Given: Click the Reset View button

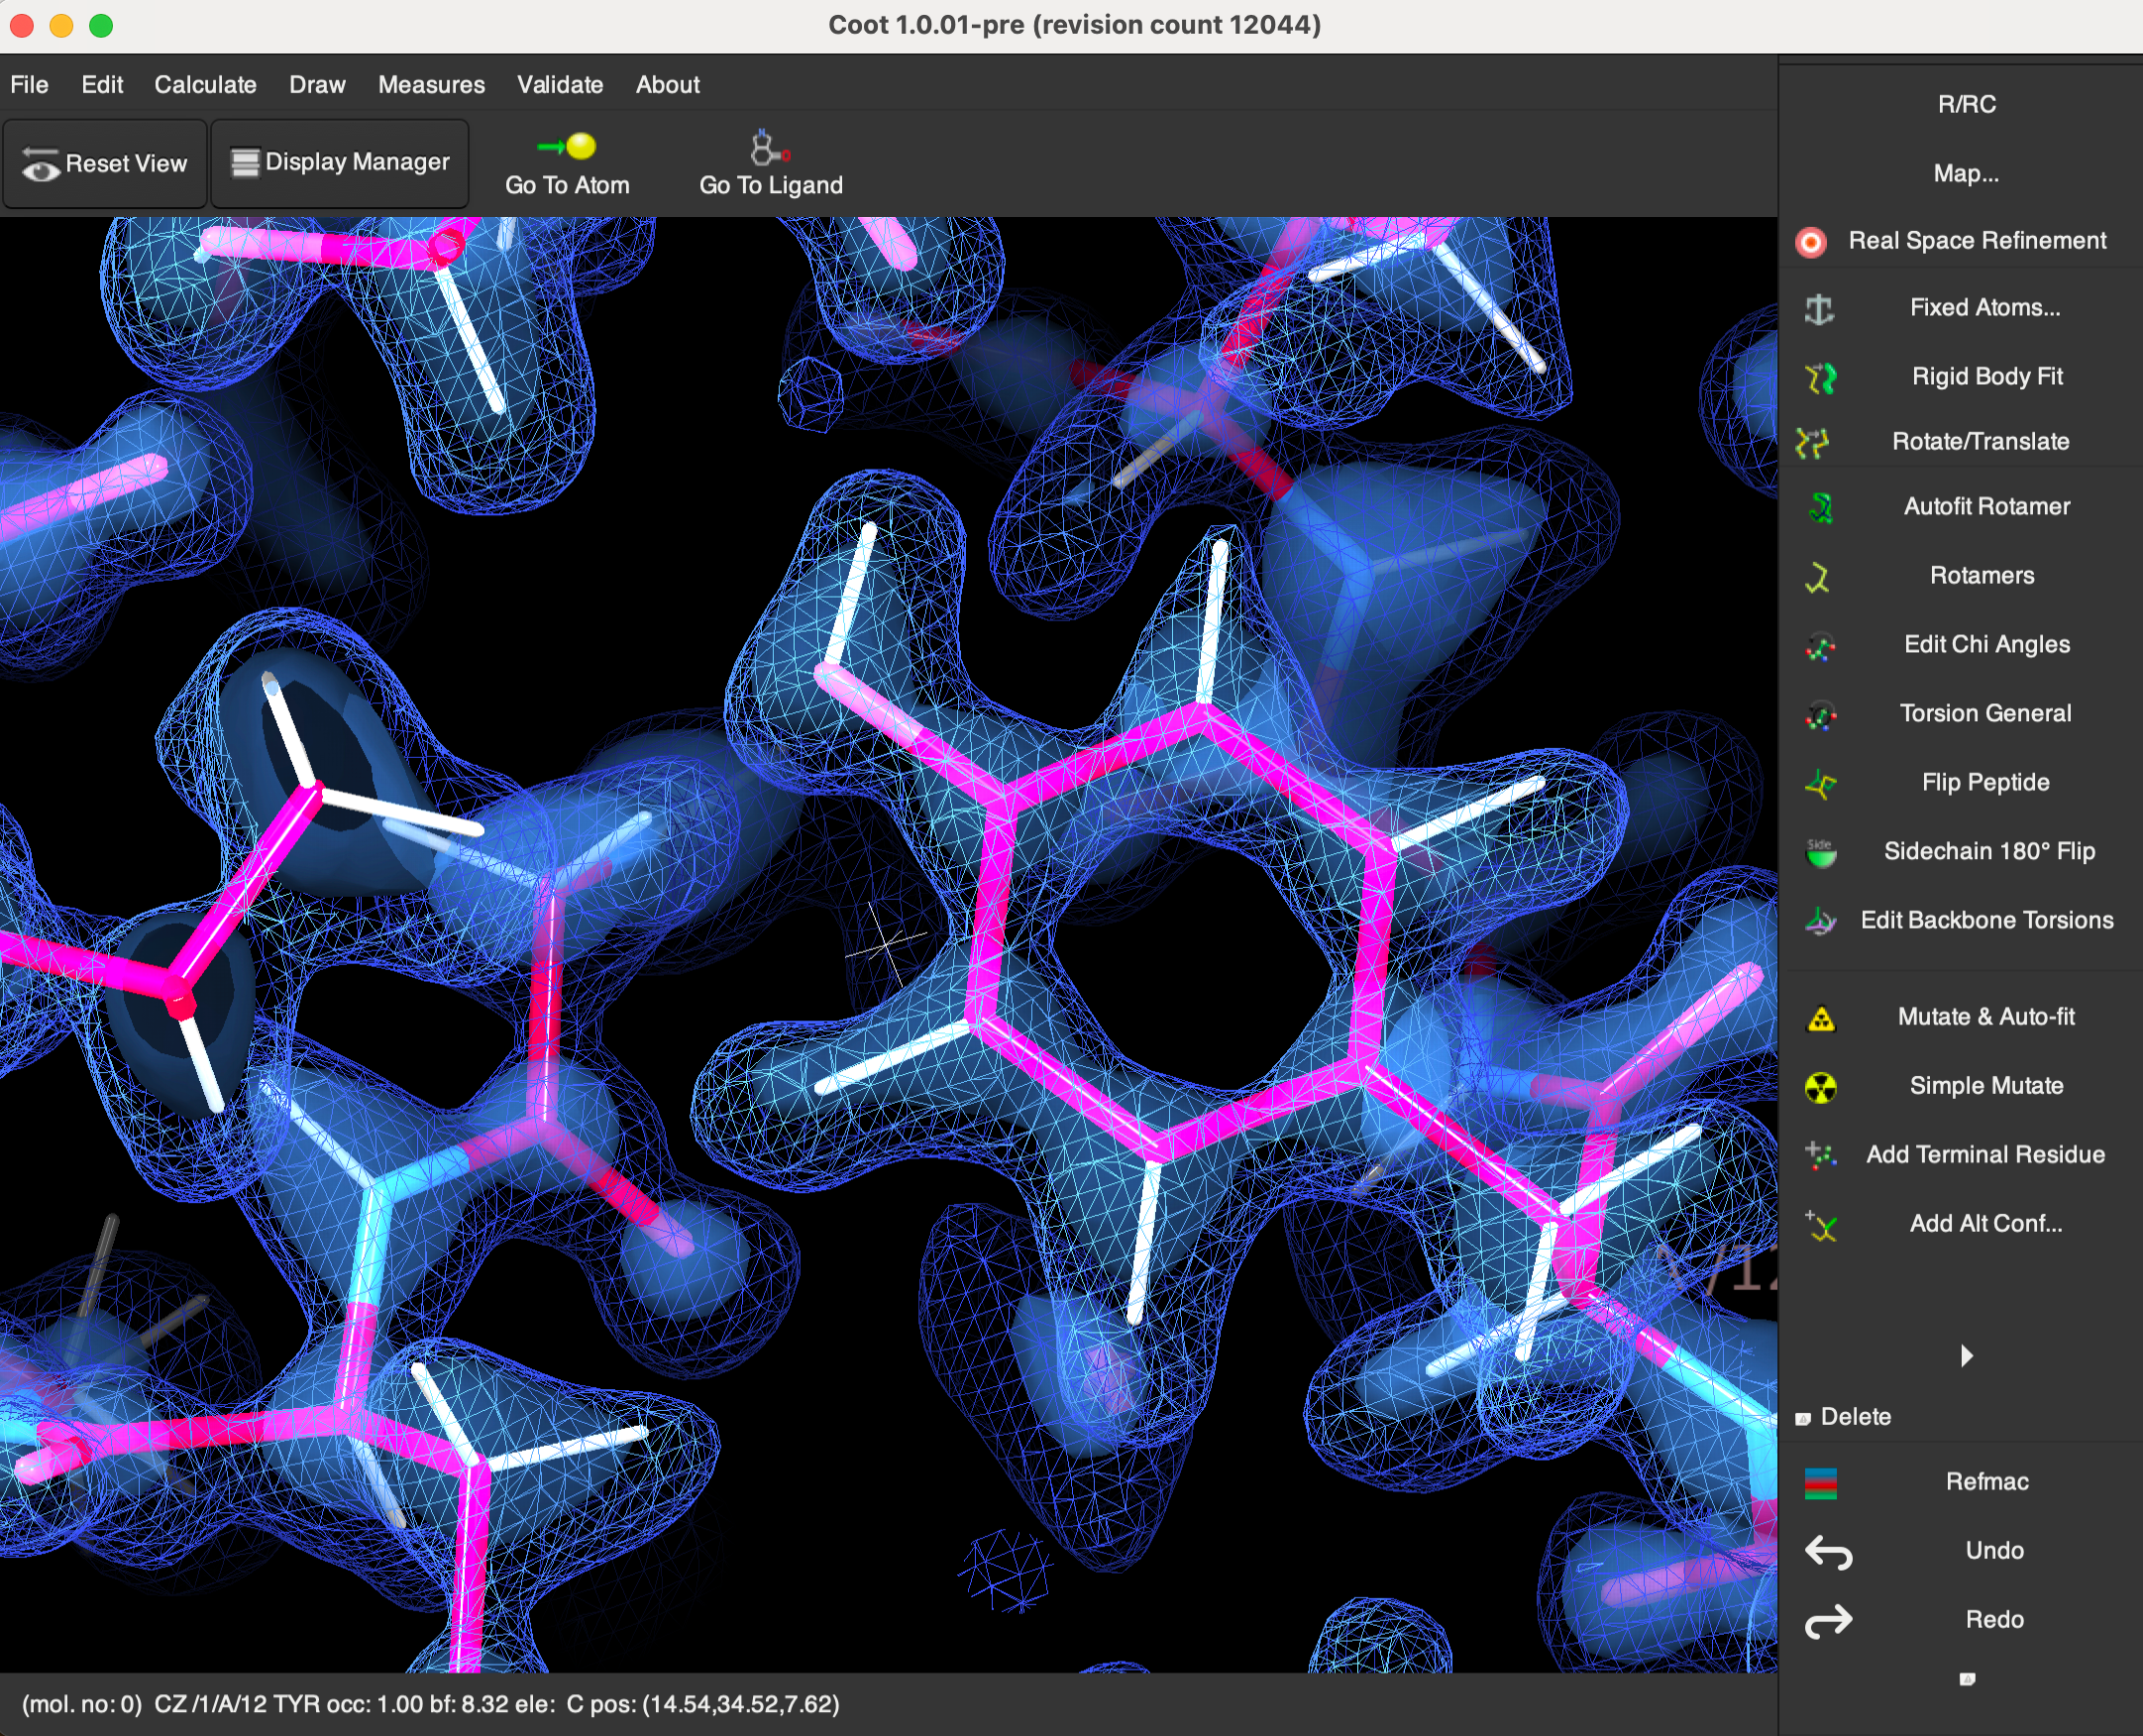Looking at the screenshot, I should click(105, 164).
